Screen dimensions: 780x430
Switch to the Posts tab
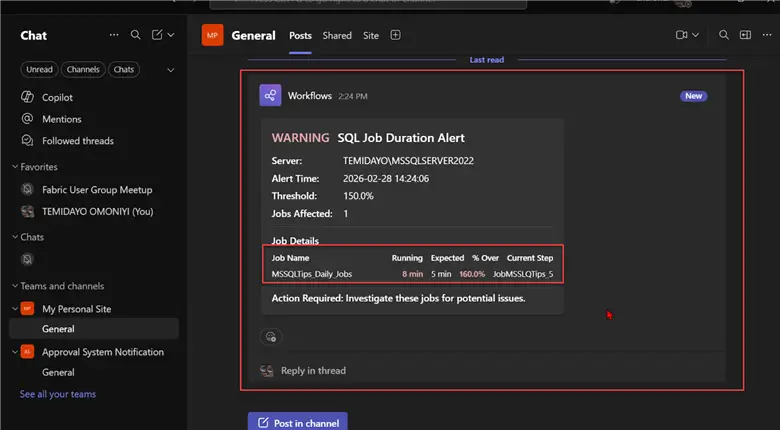click(x=300, y=35)
